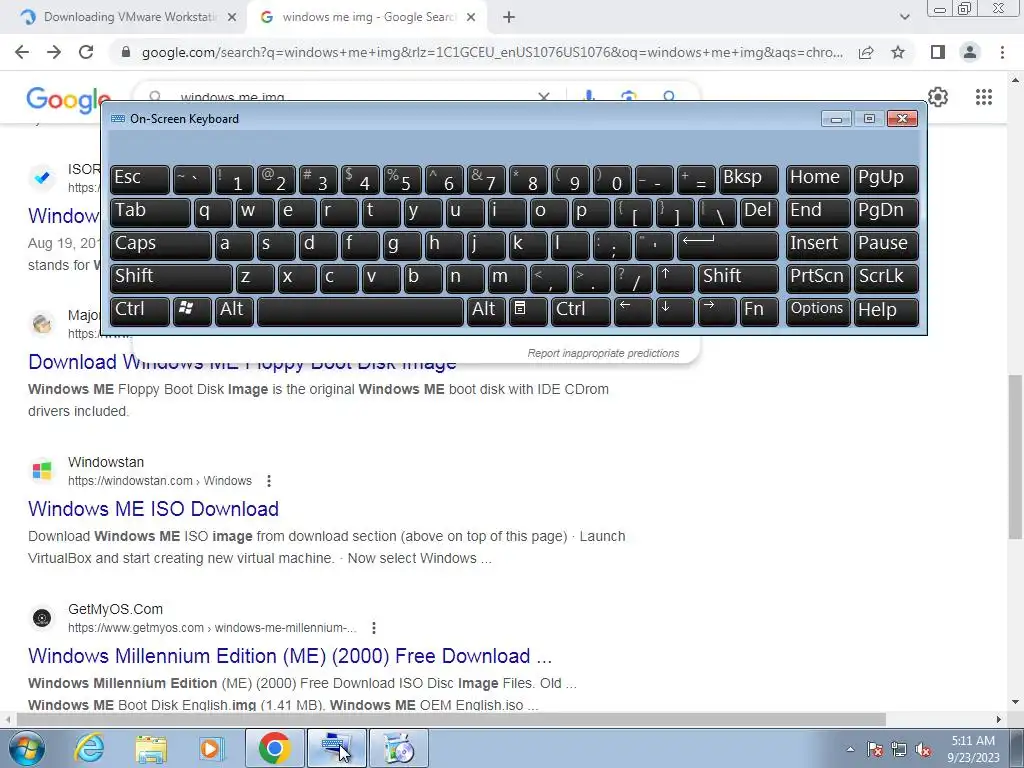Viewport: 1024px width, 768px height.
Task: Open Windows Millennium Edition Free Download link
Action: coord(290,656)
